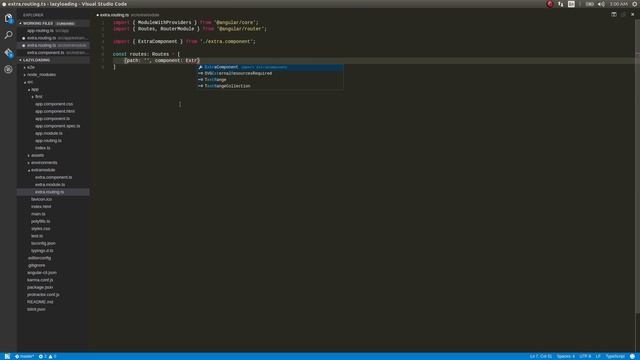Expand the node_modules folder
This screenshot has width=640, height=360.
[41, 75]
